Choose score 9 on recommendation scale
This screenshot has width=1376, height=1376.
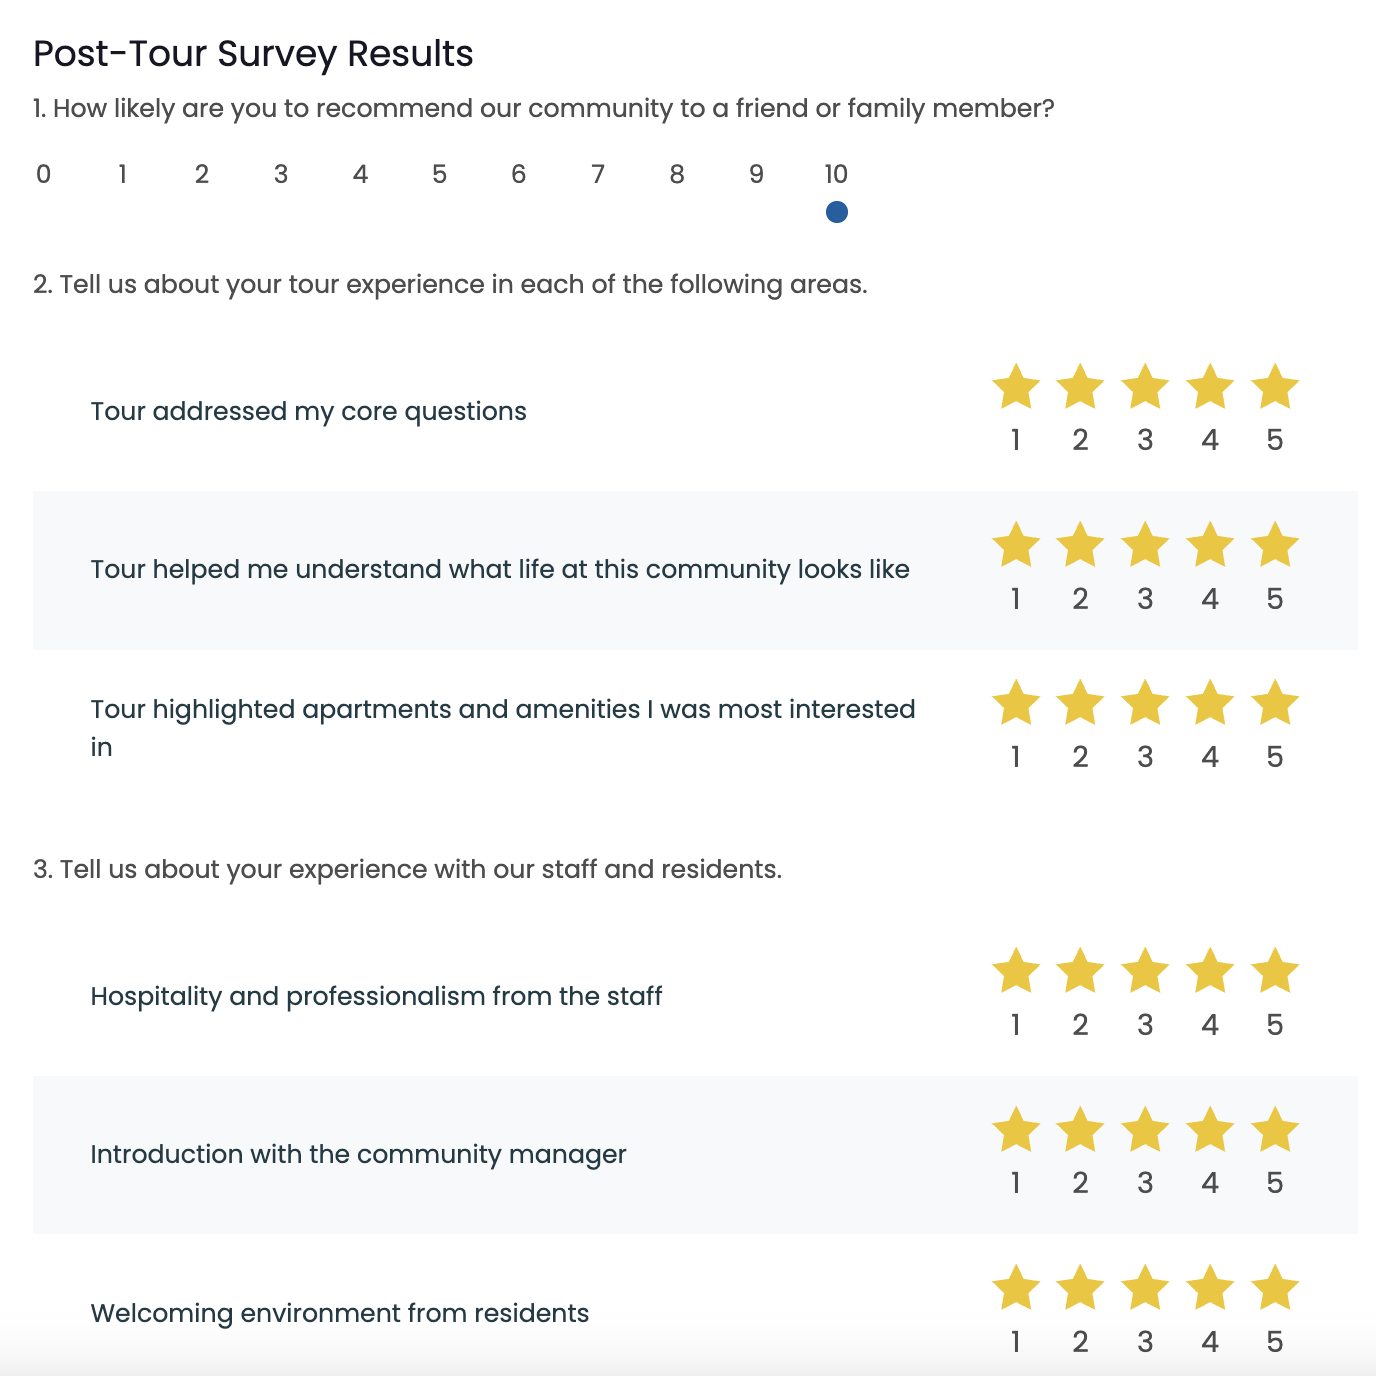pos(756,175)
